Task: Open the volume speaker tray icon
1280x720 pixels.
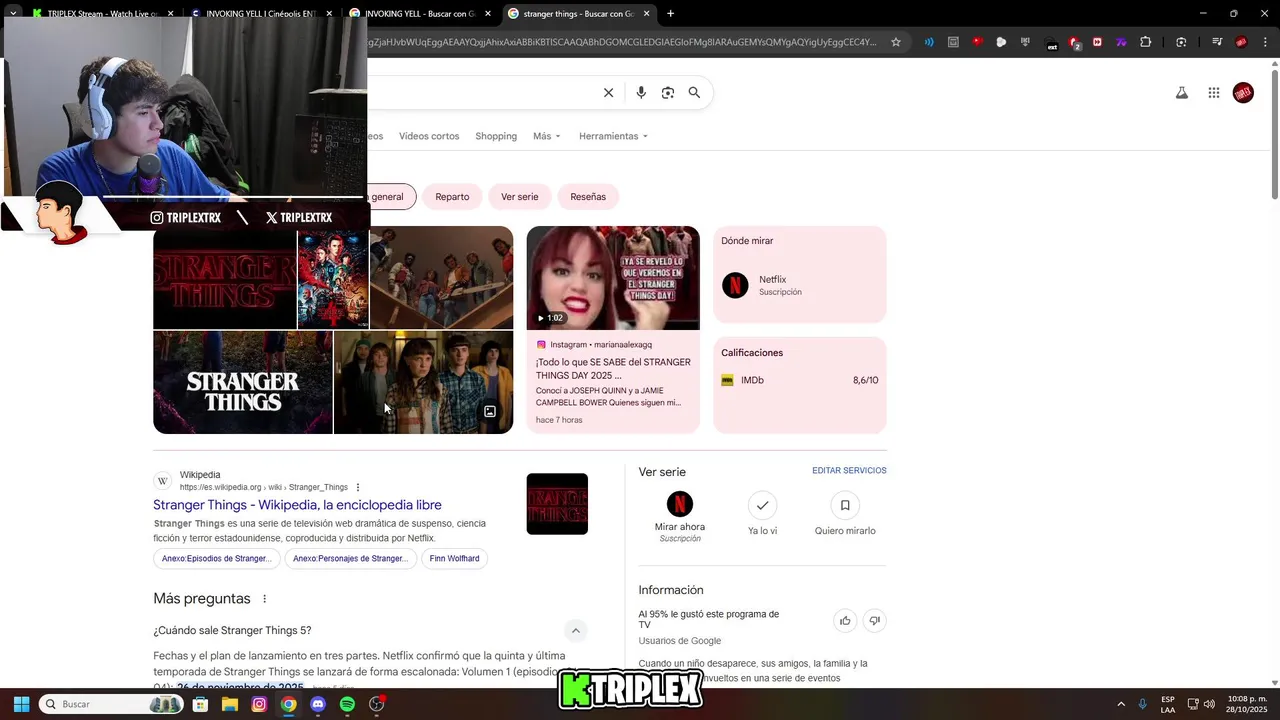Action: click(1209, 704)
